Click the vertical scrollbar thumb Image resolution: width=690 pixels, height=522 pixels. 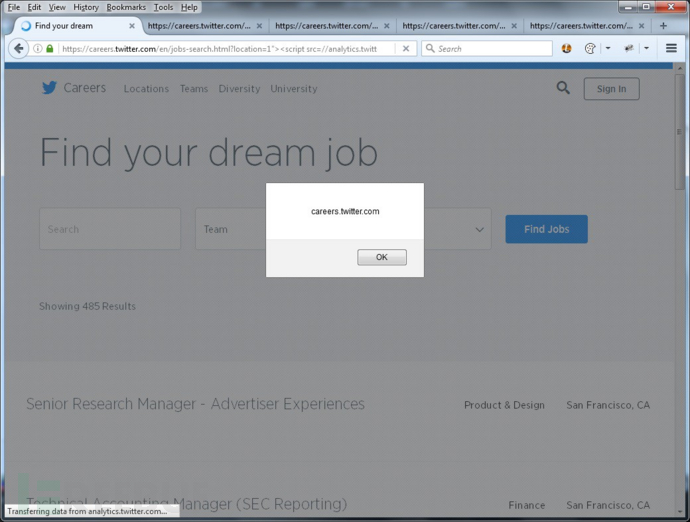[x=679, y=132]
